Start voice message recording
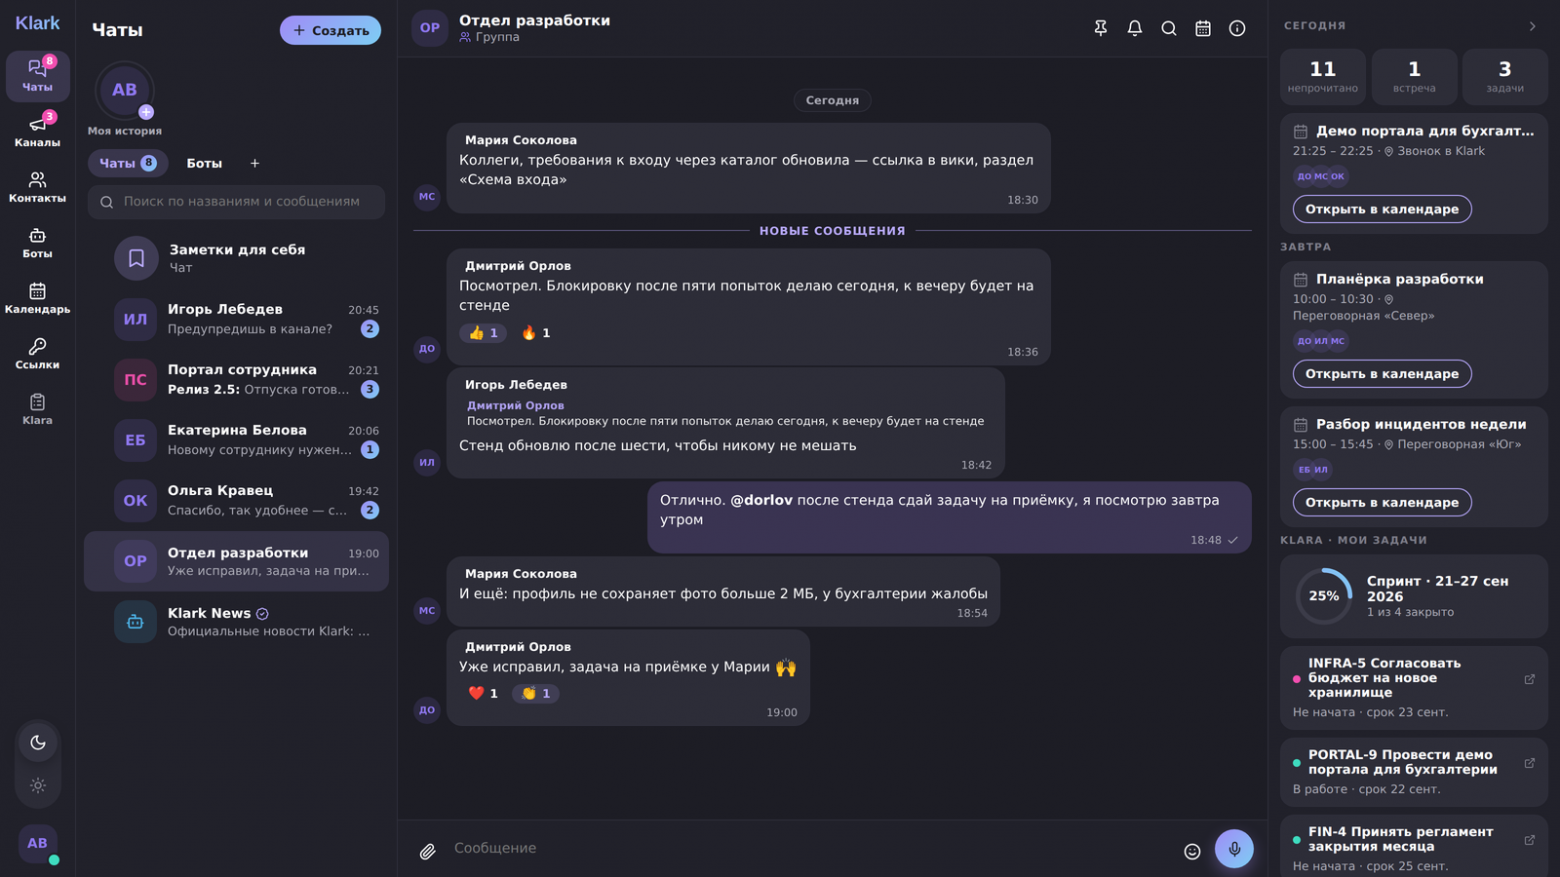Image resolution: width=1560 pixels, height=877 pixels. 1234,849
